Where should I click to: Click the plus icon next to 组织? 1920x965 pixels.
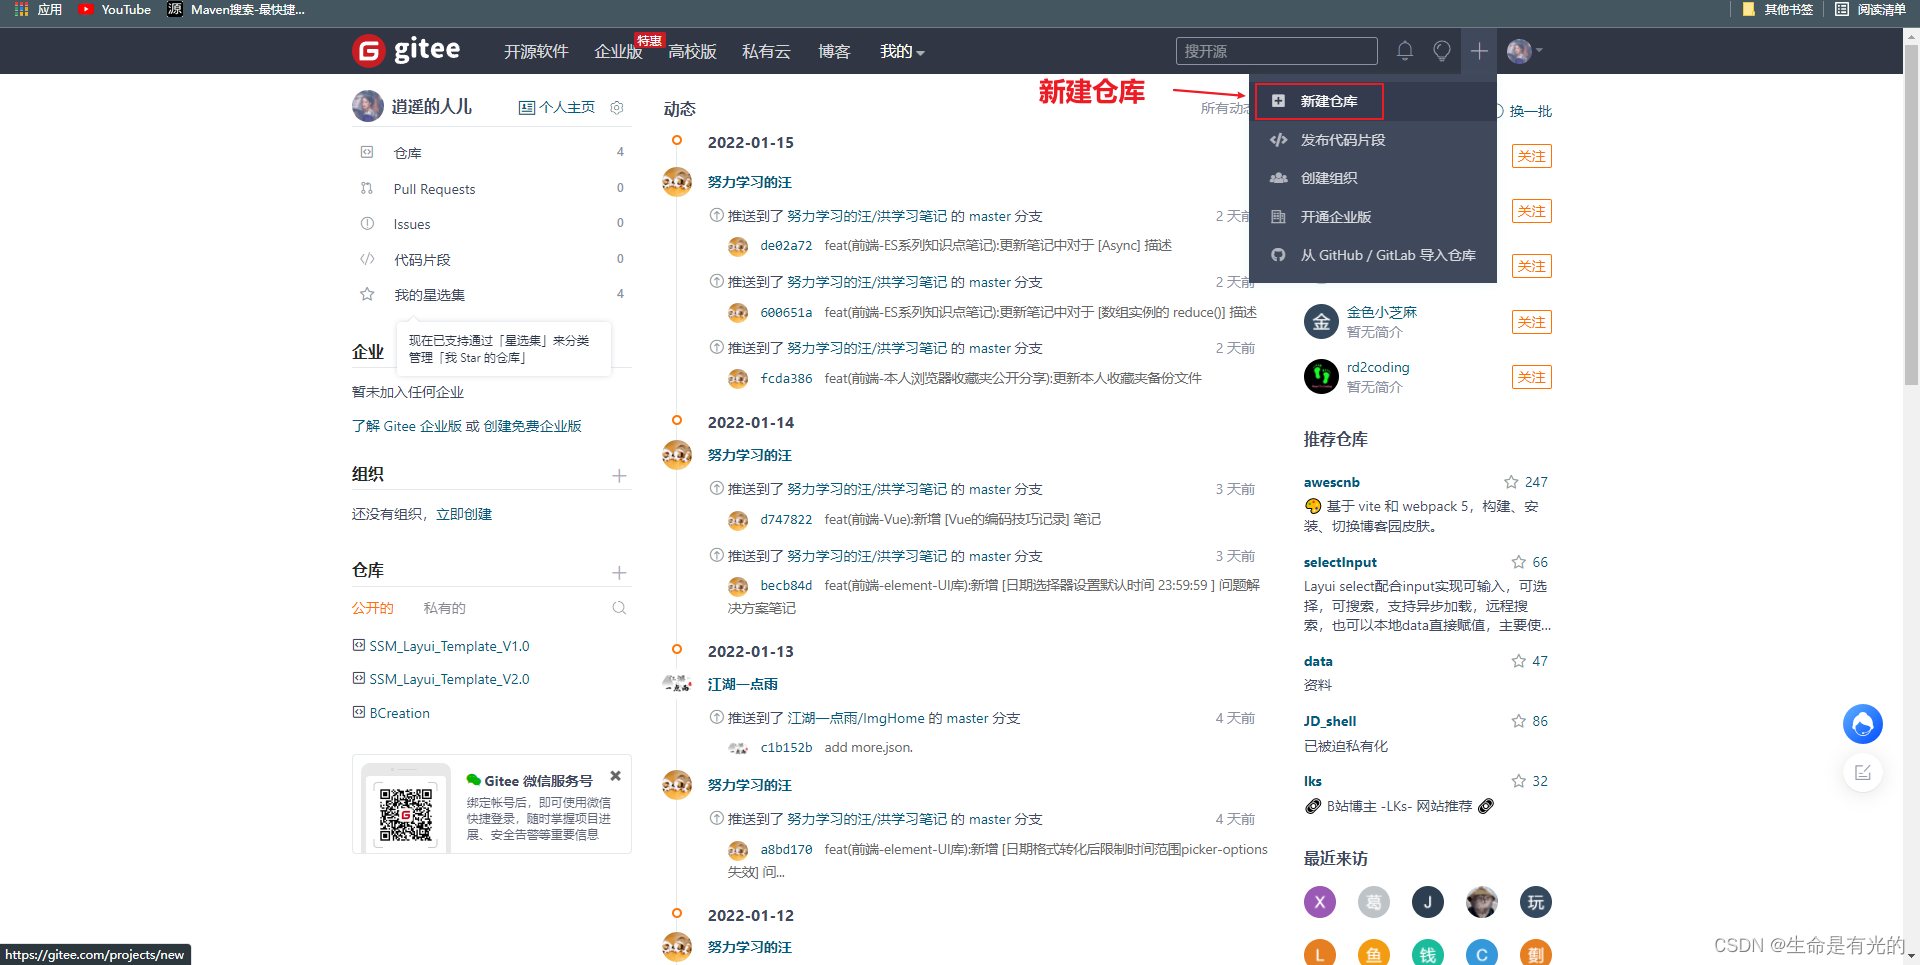point(619,476)
